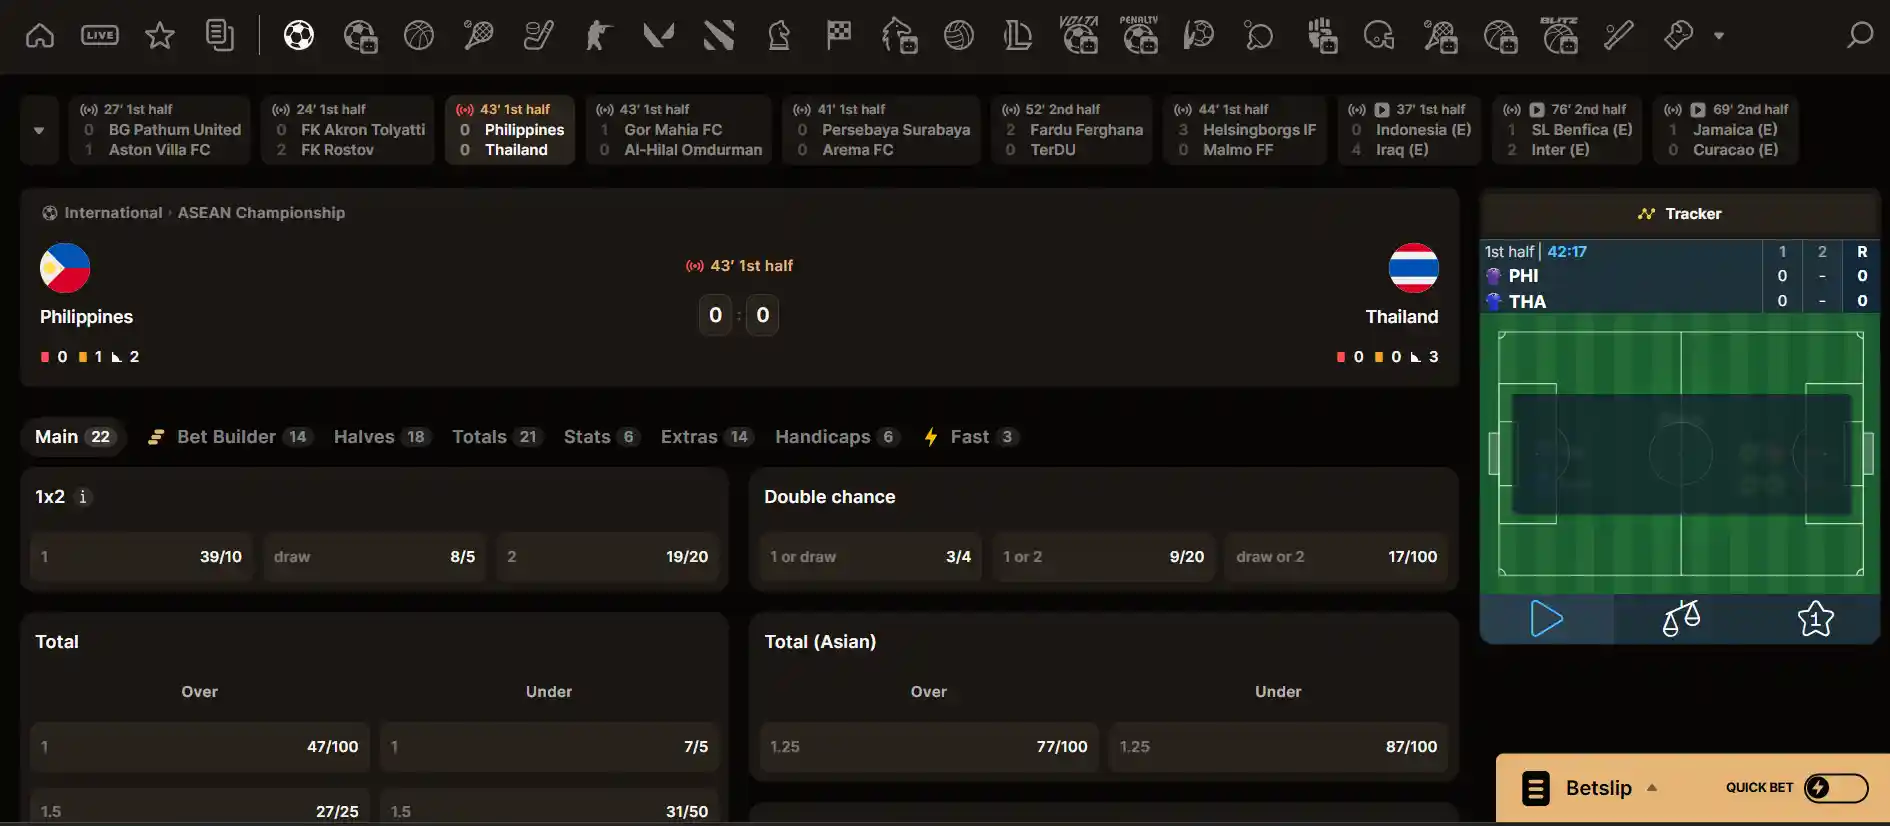
Task: Open the Fast markets tab
Action: (971, 437)
